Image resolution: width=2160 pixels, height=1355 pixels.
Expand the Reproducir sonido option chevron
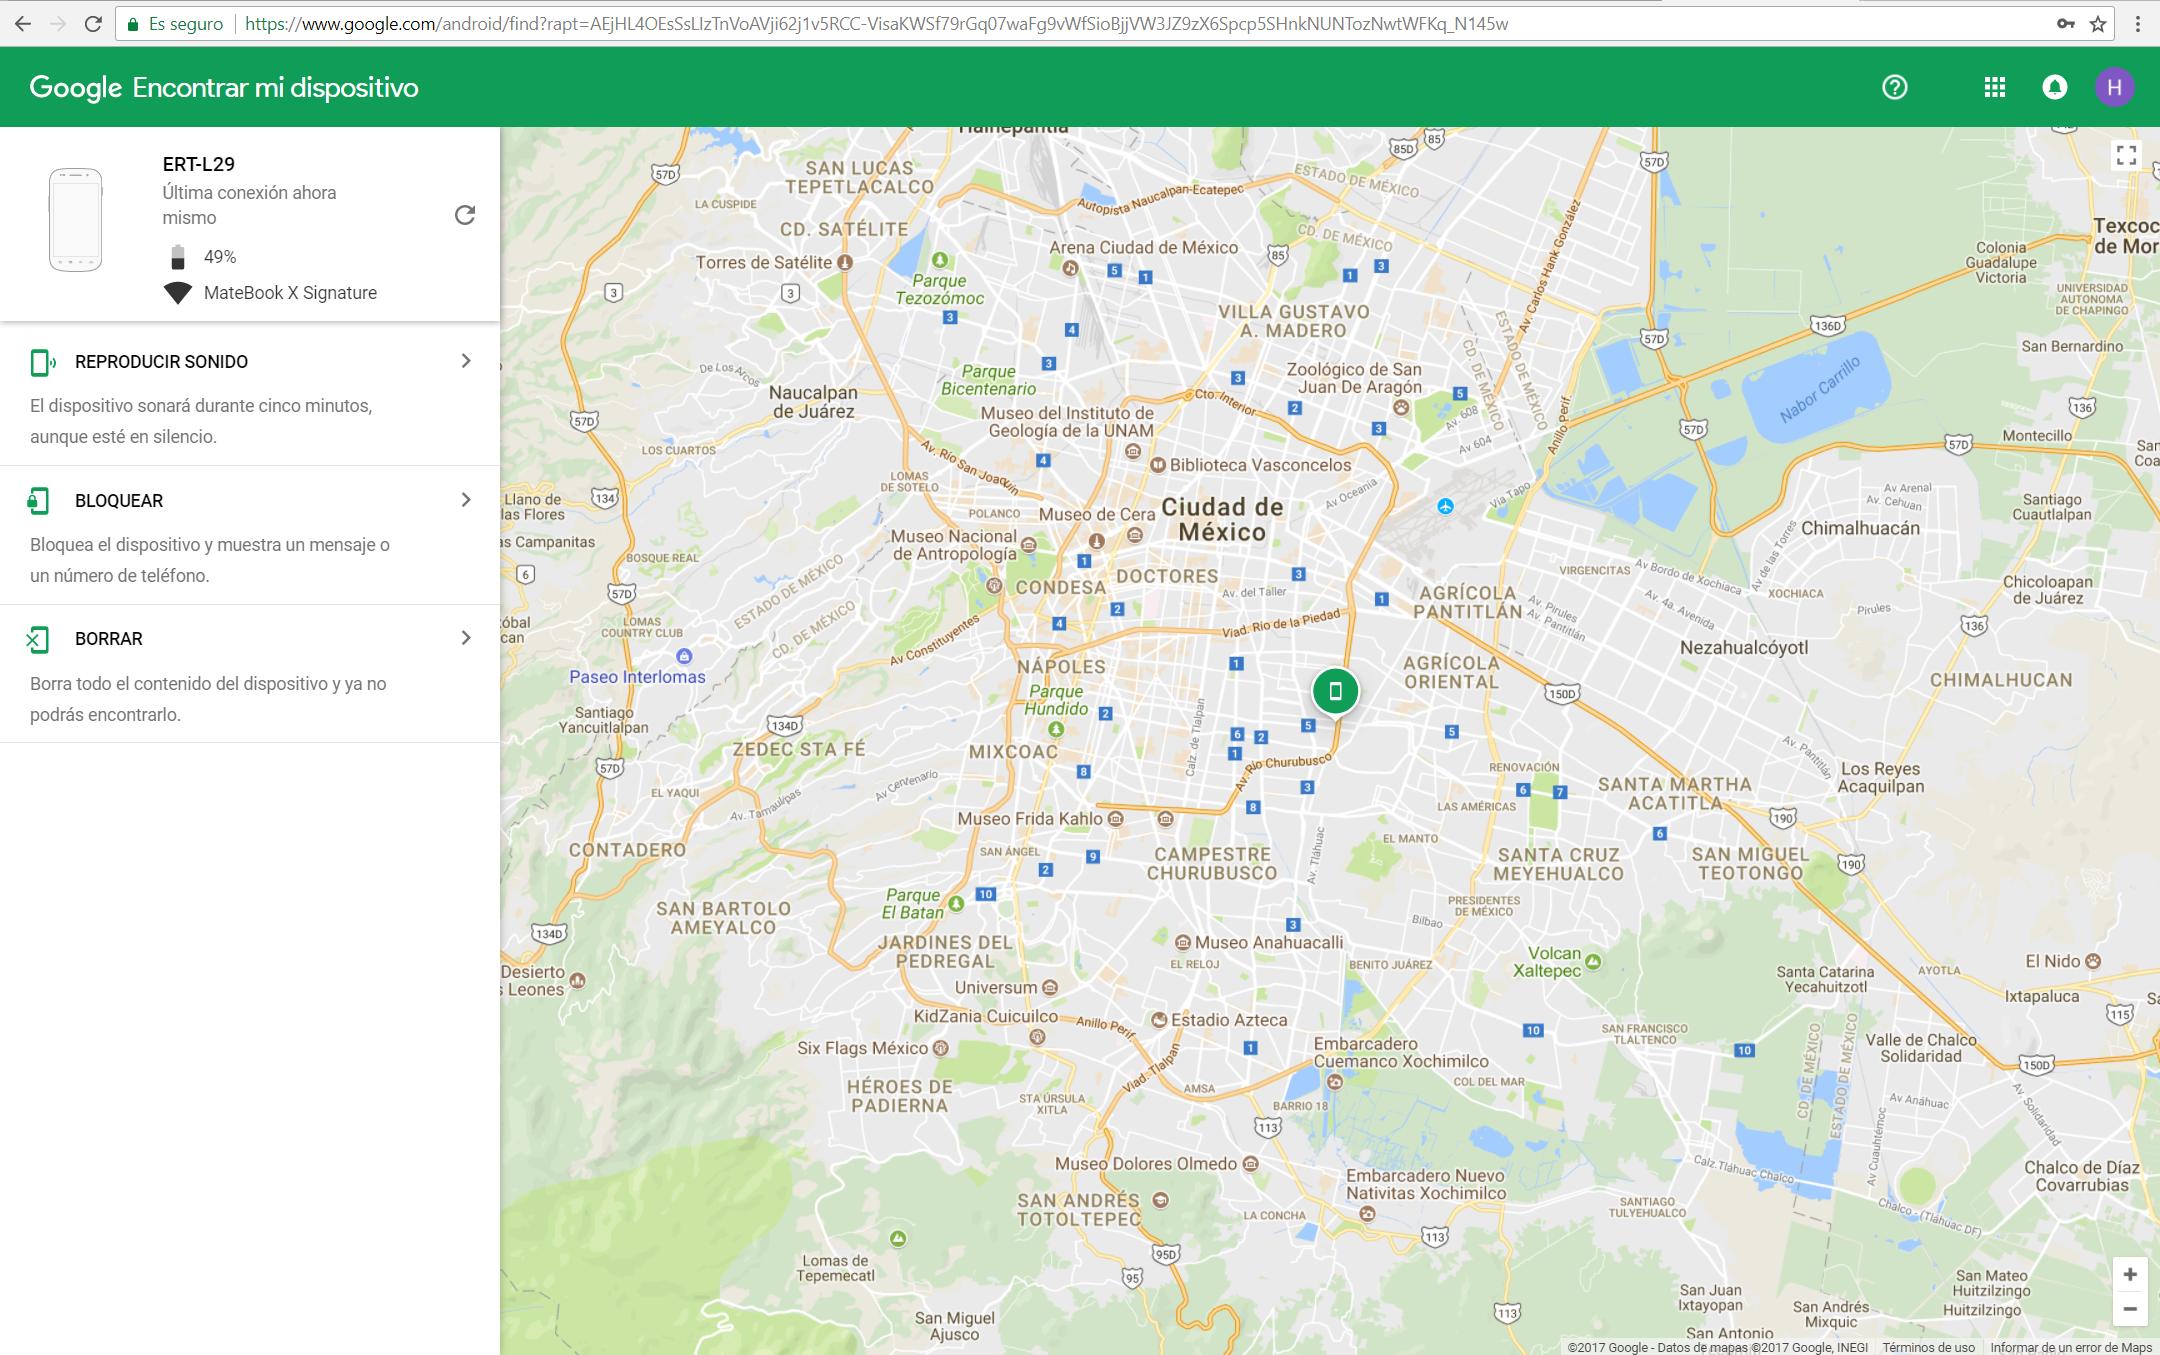[465, 361]
